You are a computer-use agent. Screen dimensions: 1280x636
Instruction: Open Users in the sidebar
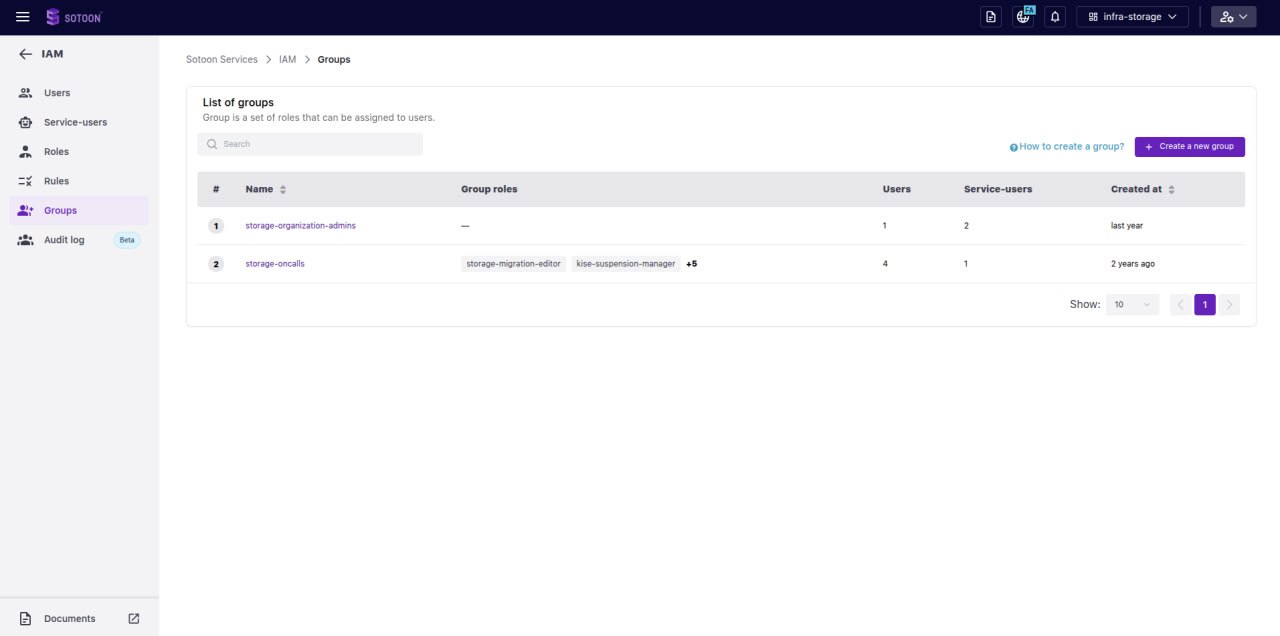[79, 93]
